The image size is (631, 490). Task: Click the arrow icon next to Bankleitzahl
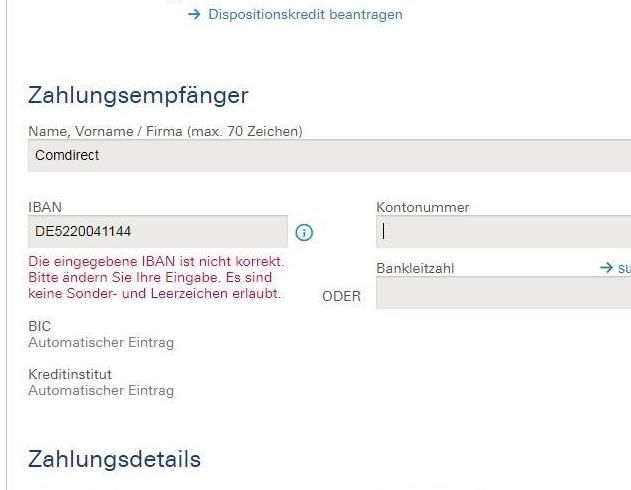(x=606, y=268)
